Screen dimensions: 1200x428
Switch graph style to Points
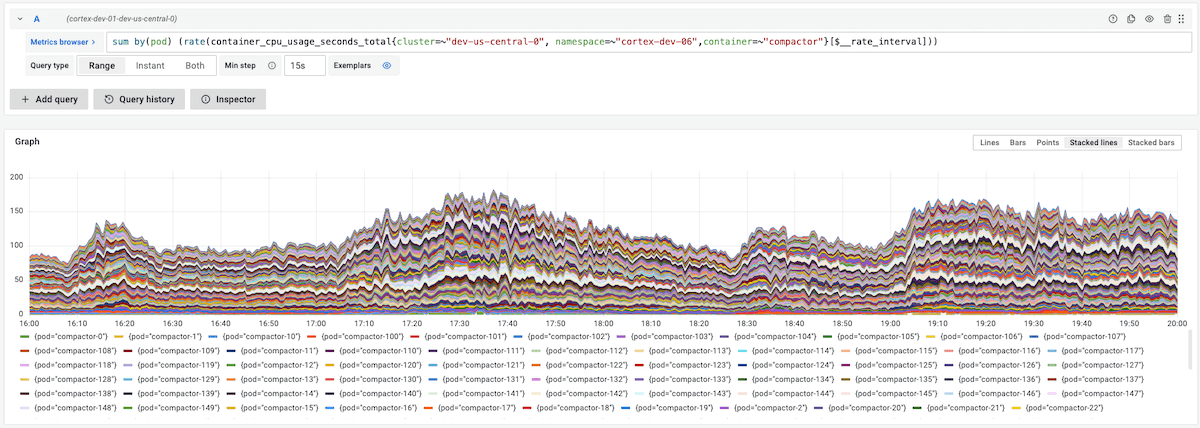coord(1048,143)
